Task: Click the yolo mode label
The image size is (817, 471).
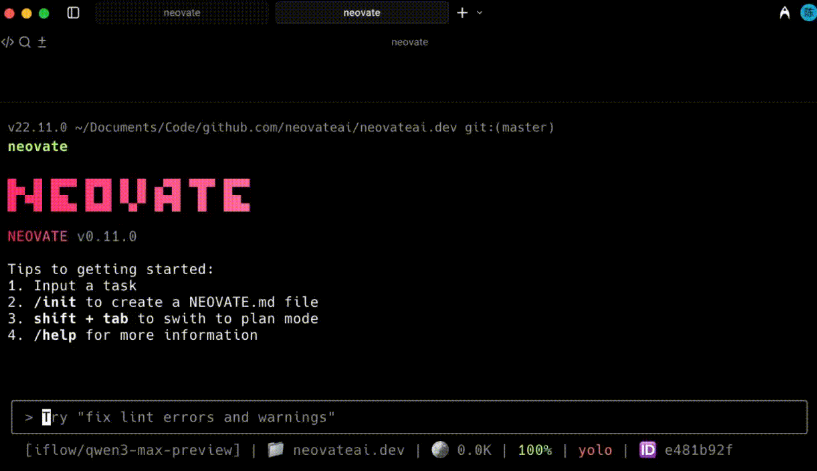Action: pyautogui.click(x=595, y=450)
